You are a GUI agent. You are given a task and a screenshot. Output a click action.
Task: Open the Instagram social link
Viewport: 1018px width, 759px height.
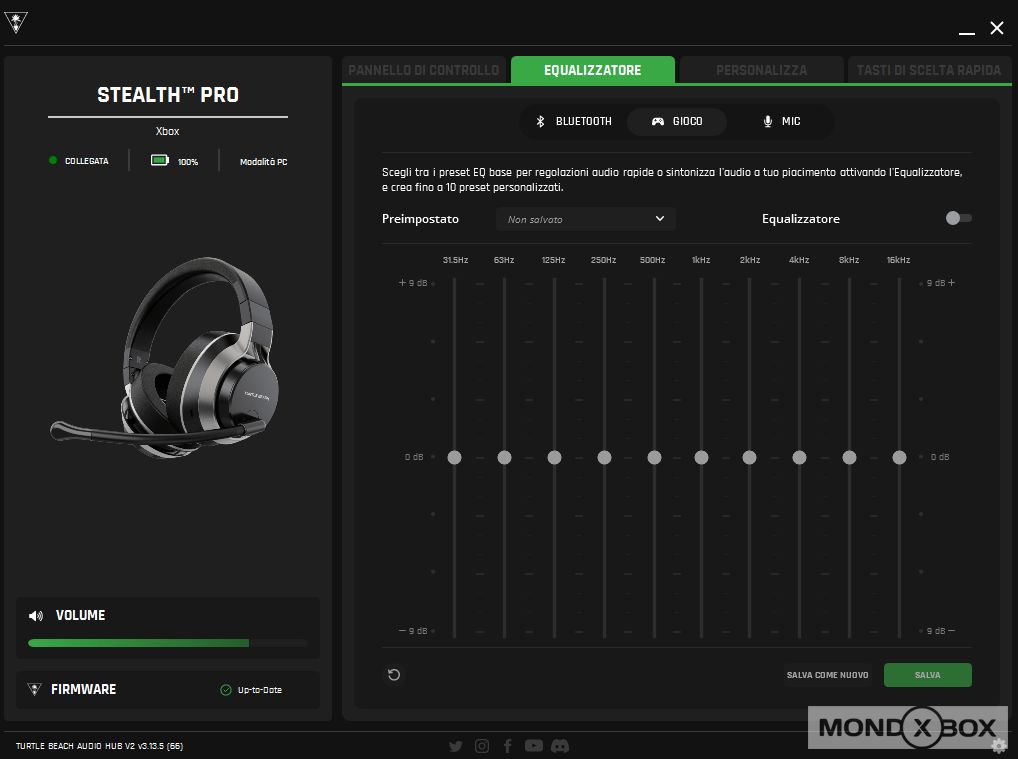[x=482, y=746]
